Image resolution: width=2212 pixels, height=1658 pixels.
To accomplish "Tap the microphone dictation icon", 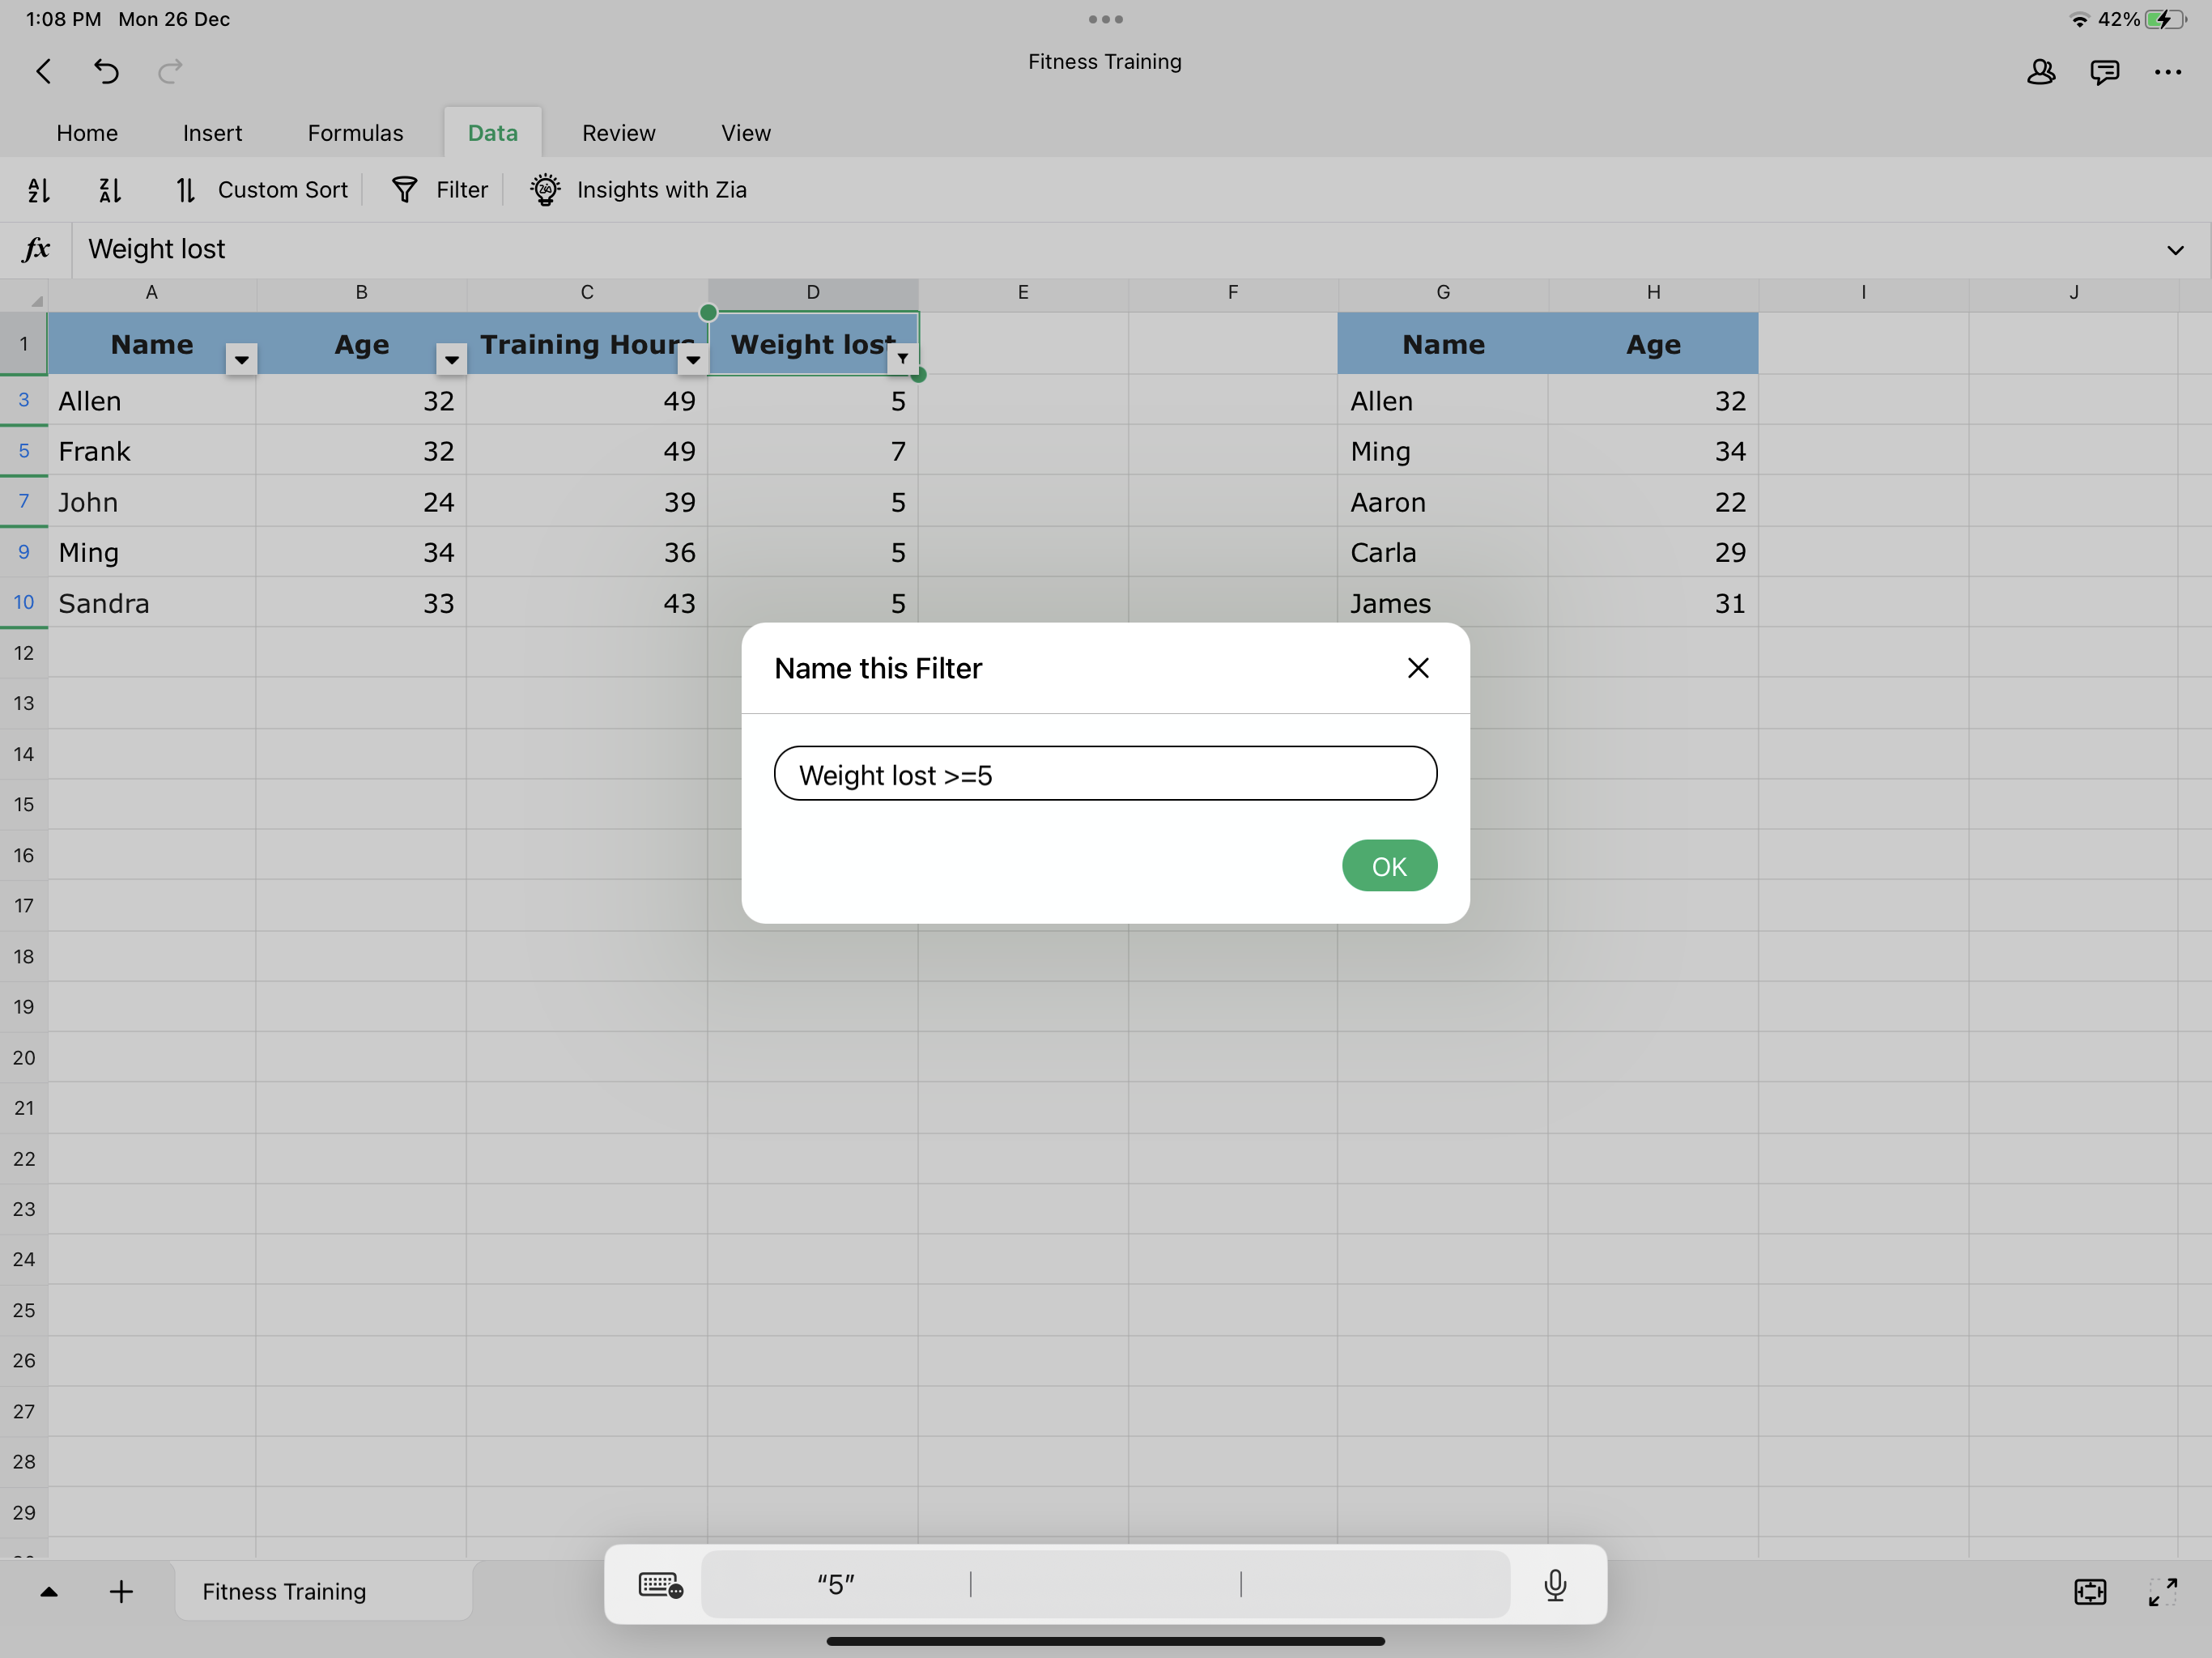I will coord(1554,1584).
